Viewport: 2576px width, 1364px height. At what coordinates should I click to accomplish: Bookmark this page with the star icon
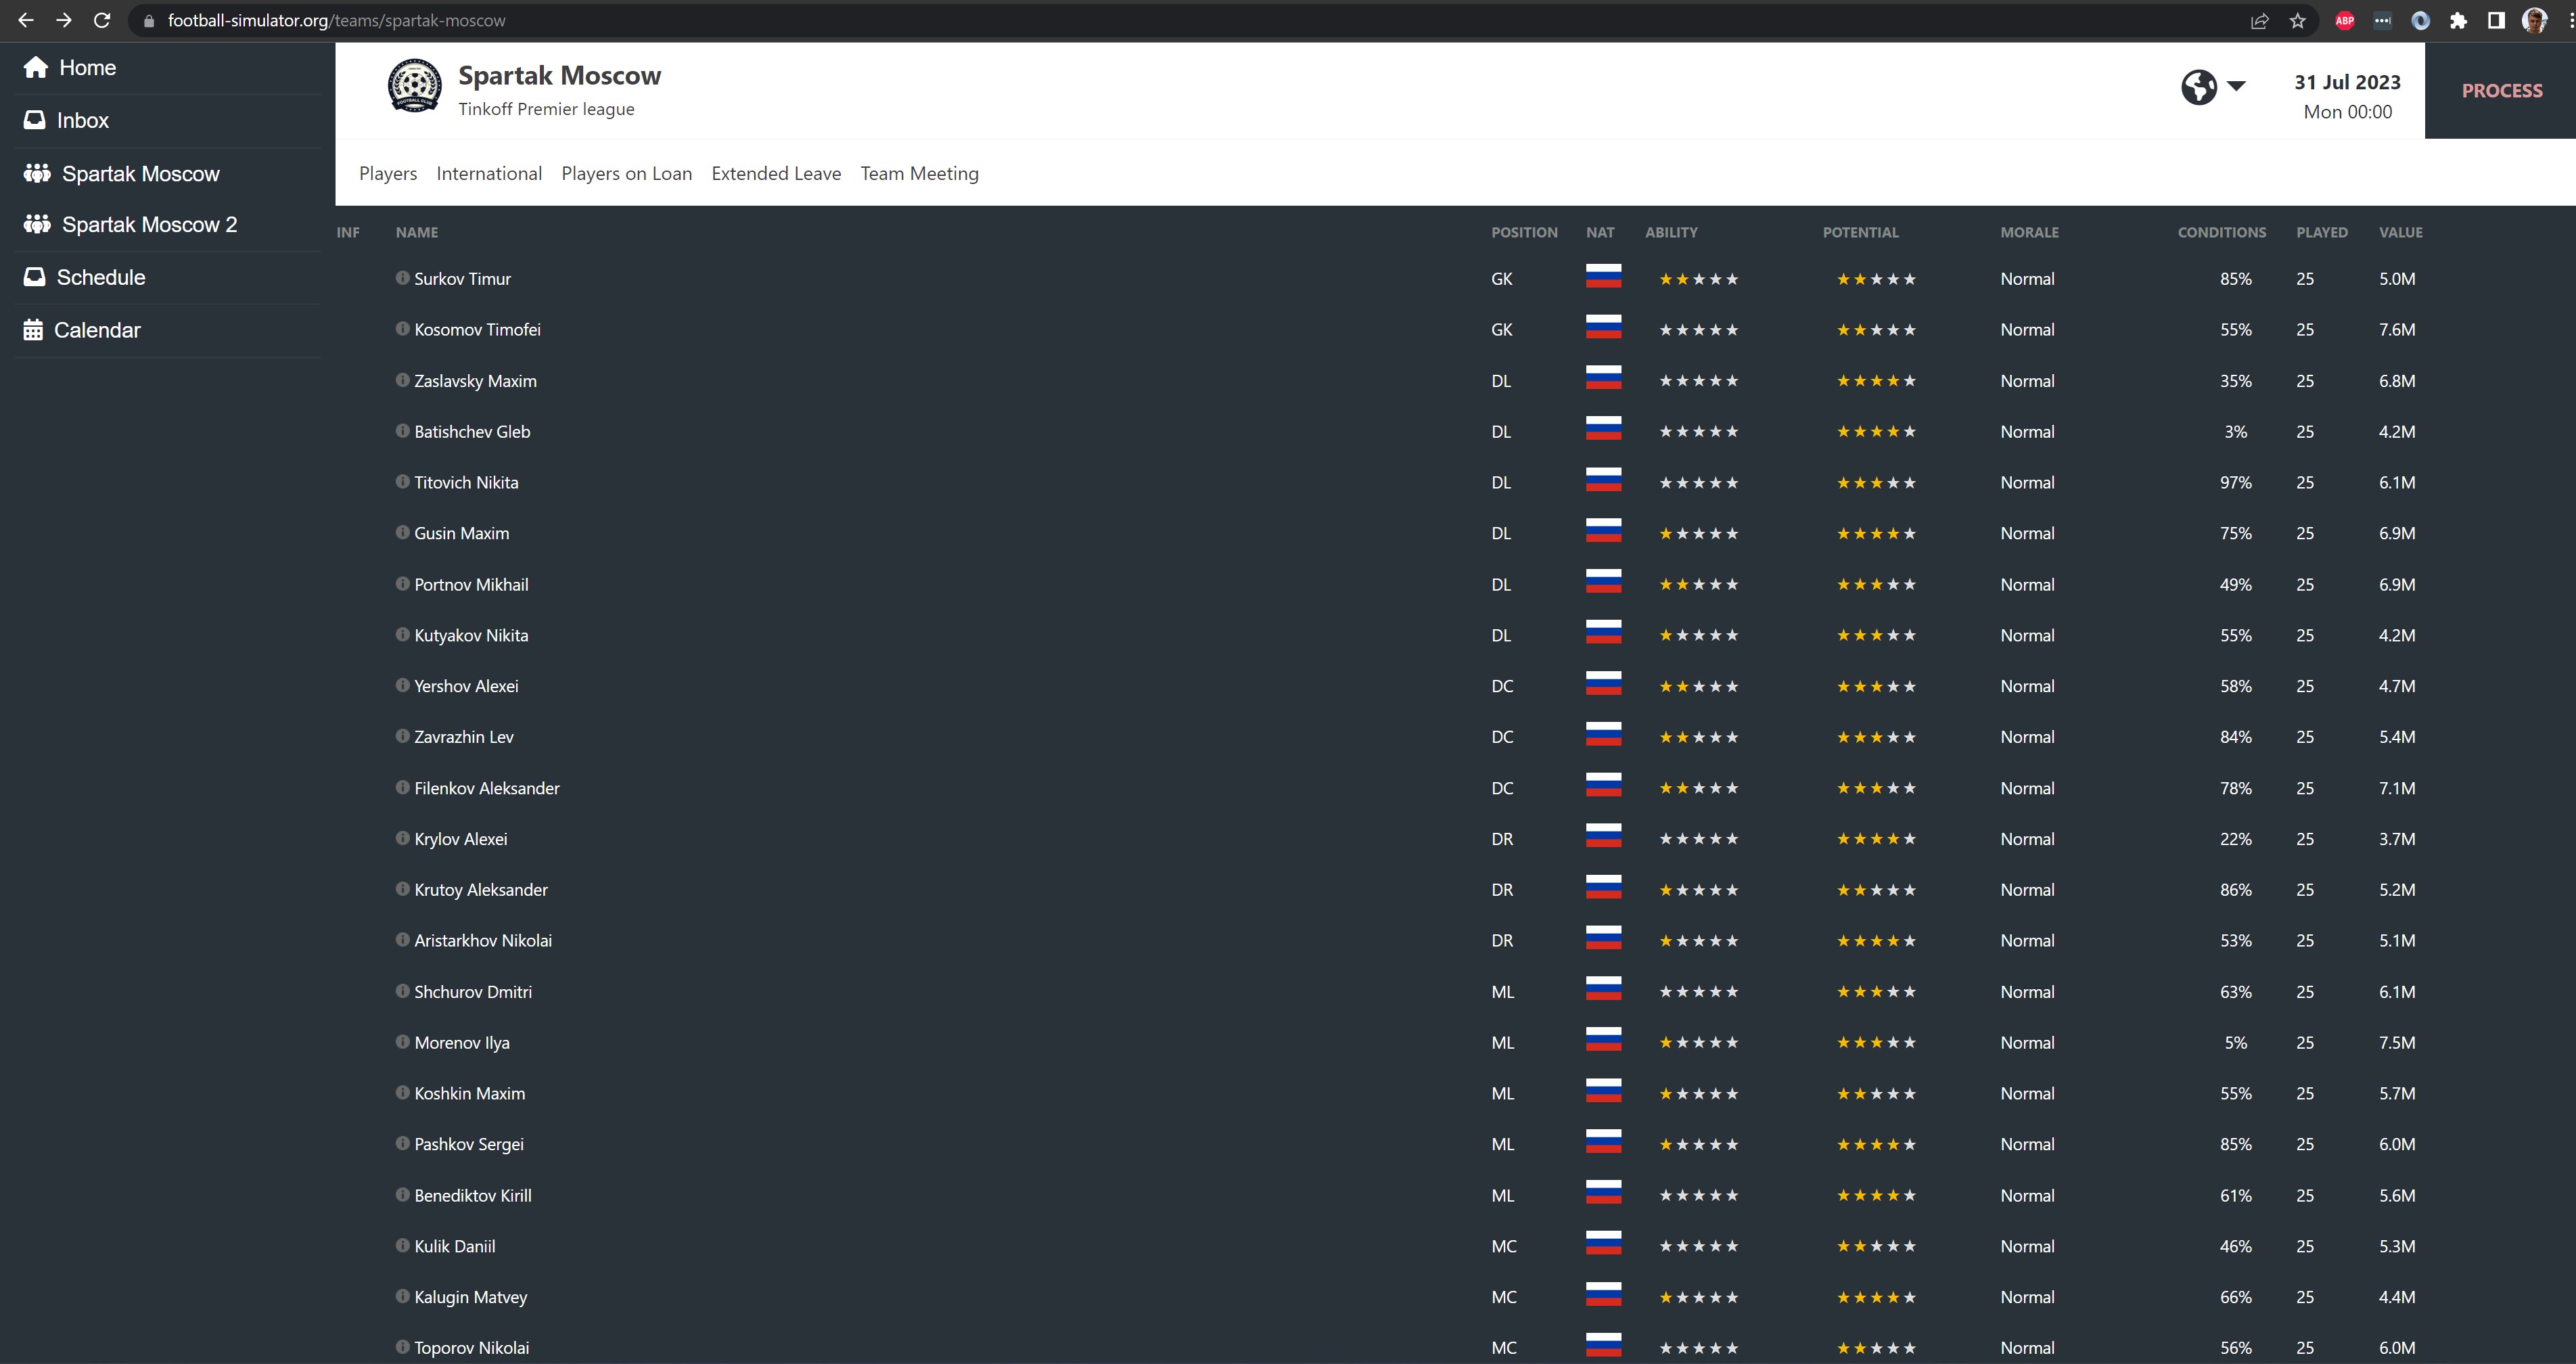click(2298, 20)
